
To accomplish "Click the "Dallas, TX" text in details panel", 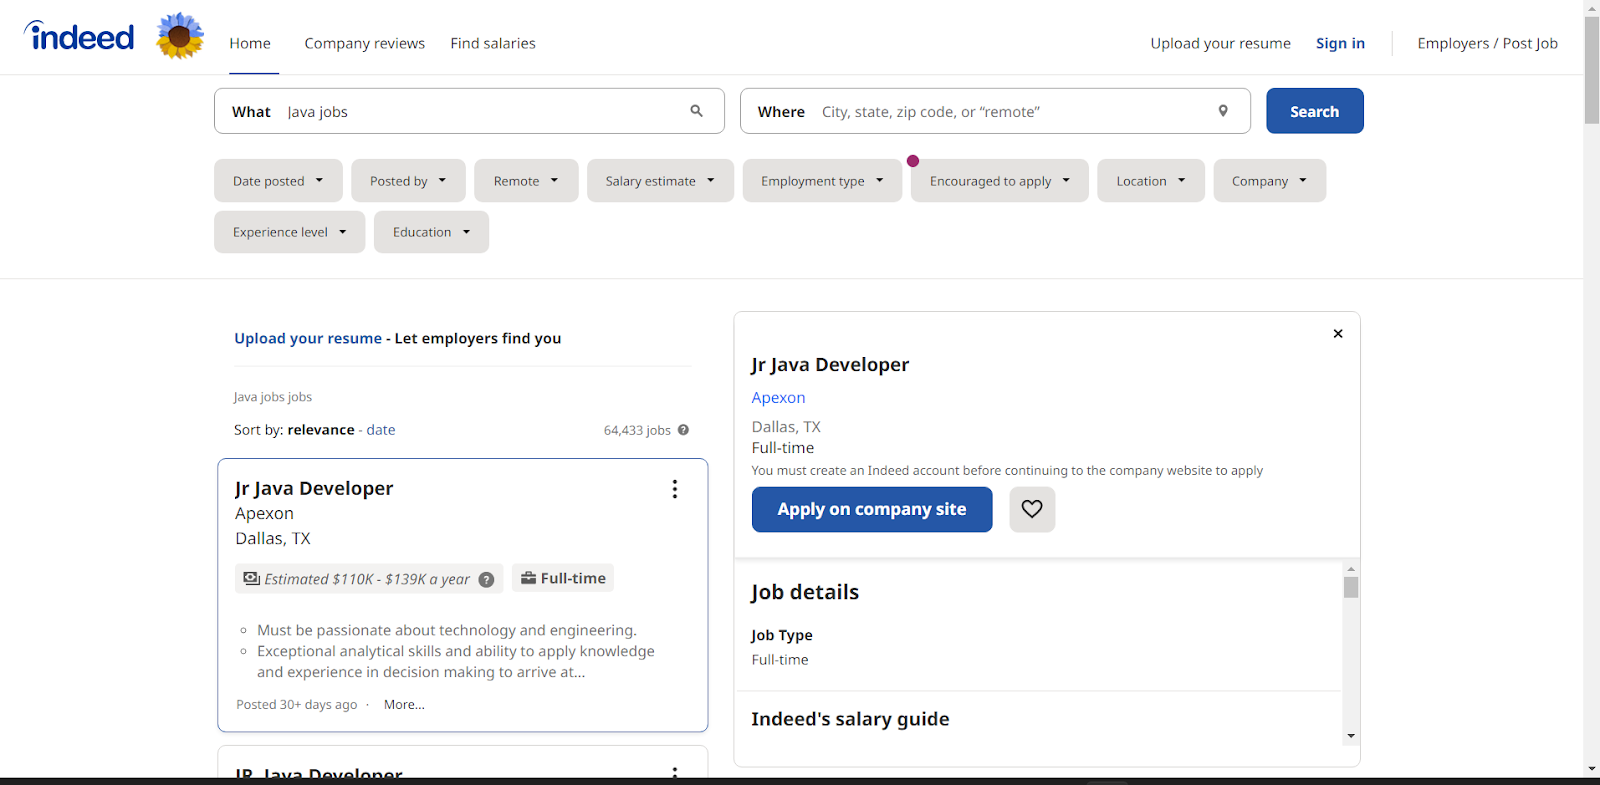I will pyautogui.click(x=786, y=427).
